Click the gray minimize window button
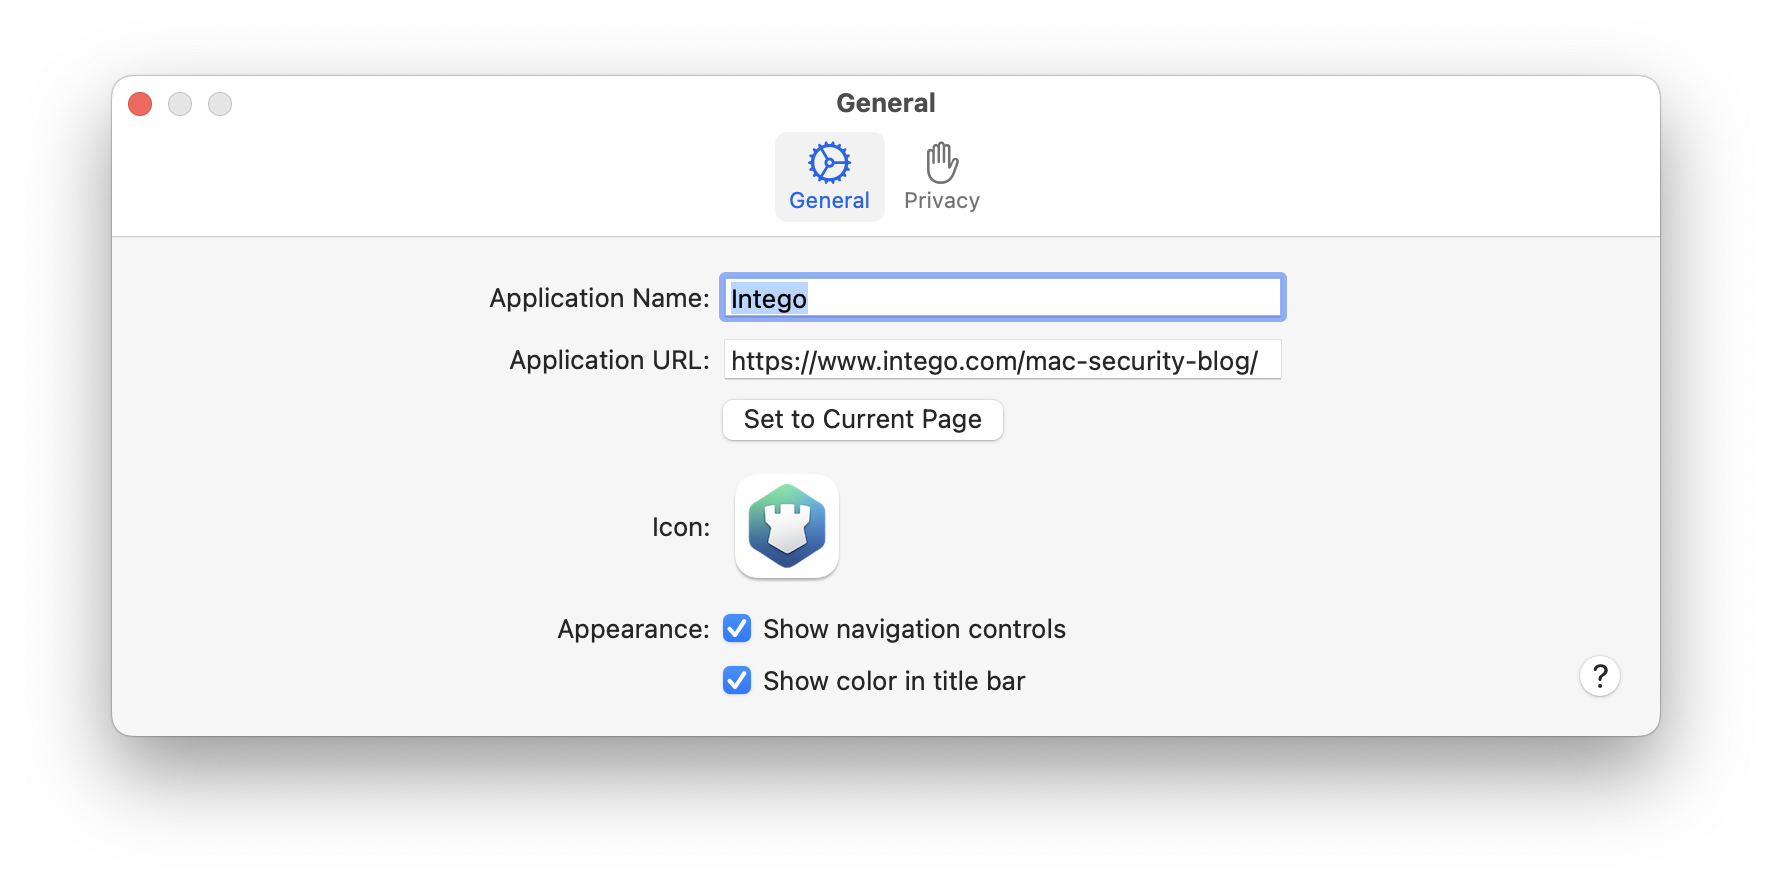 pyautogui.click(x=180, y=104)
